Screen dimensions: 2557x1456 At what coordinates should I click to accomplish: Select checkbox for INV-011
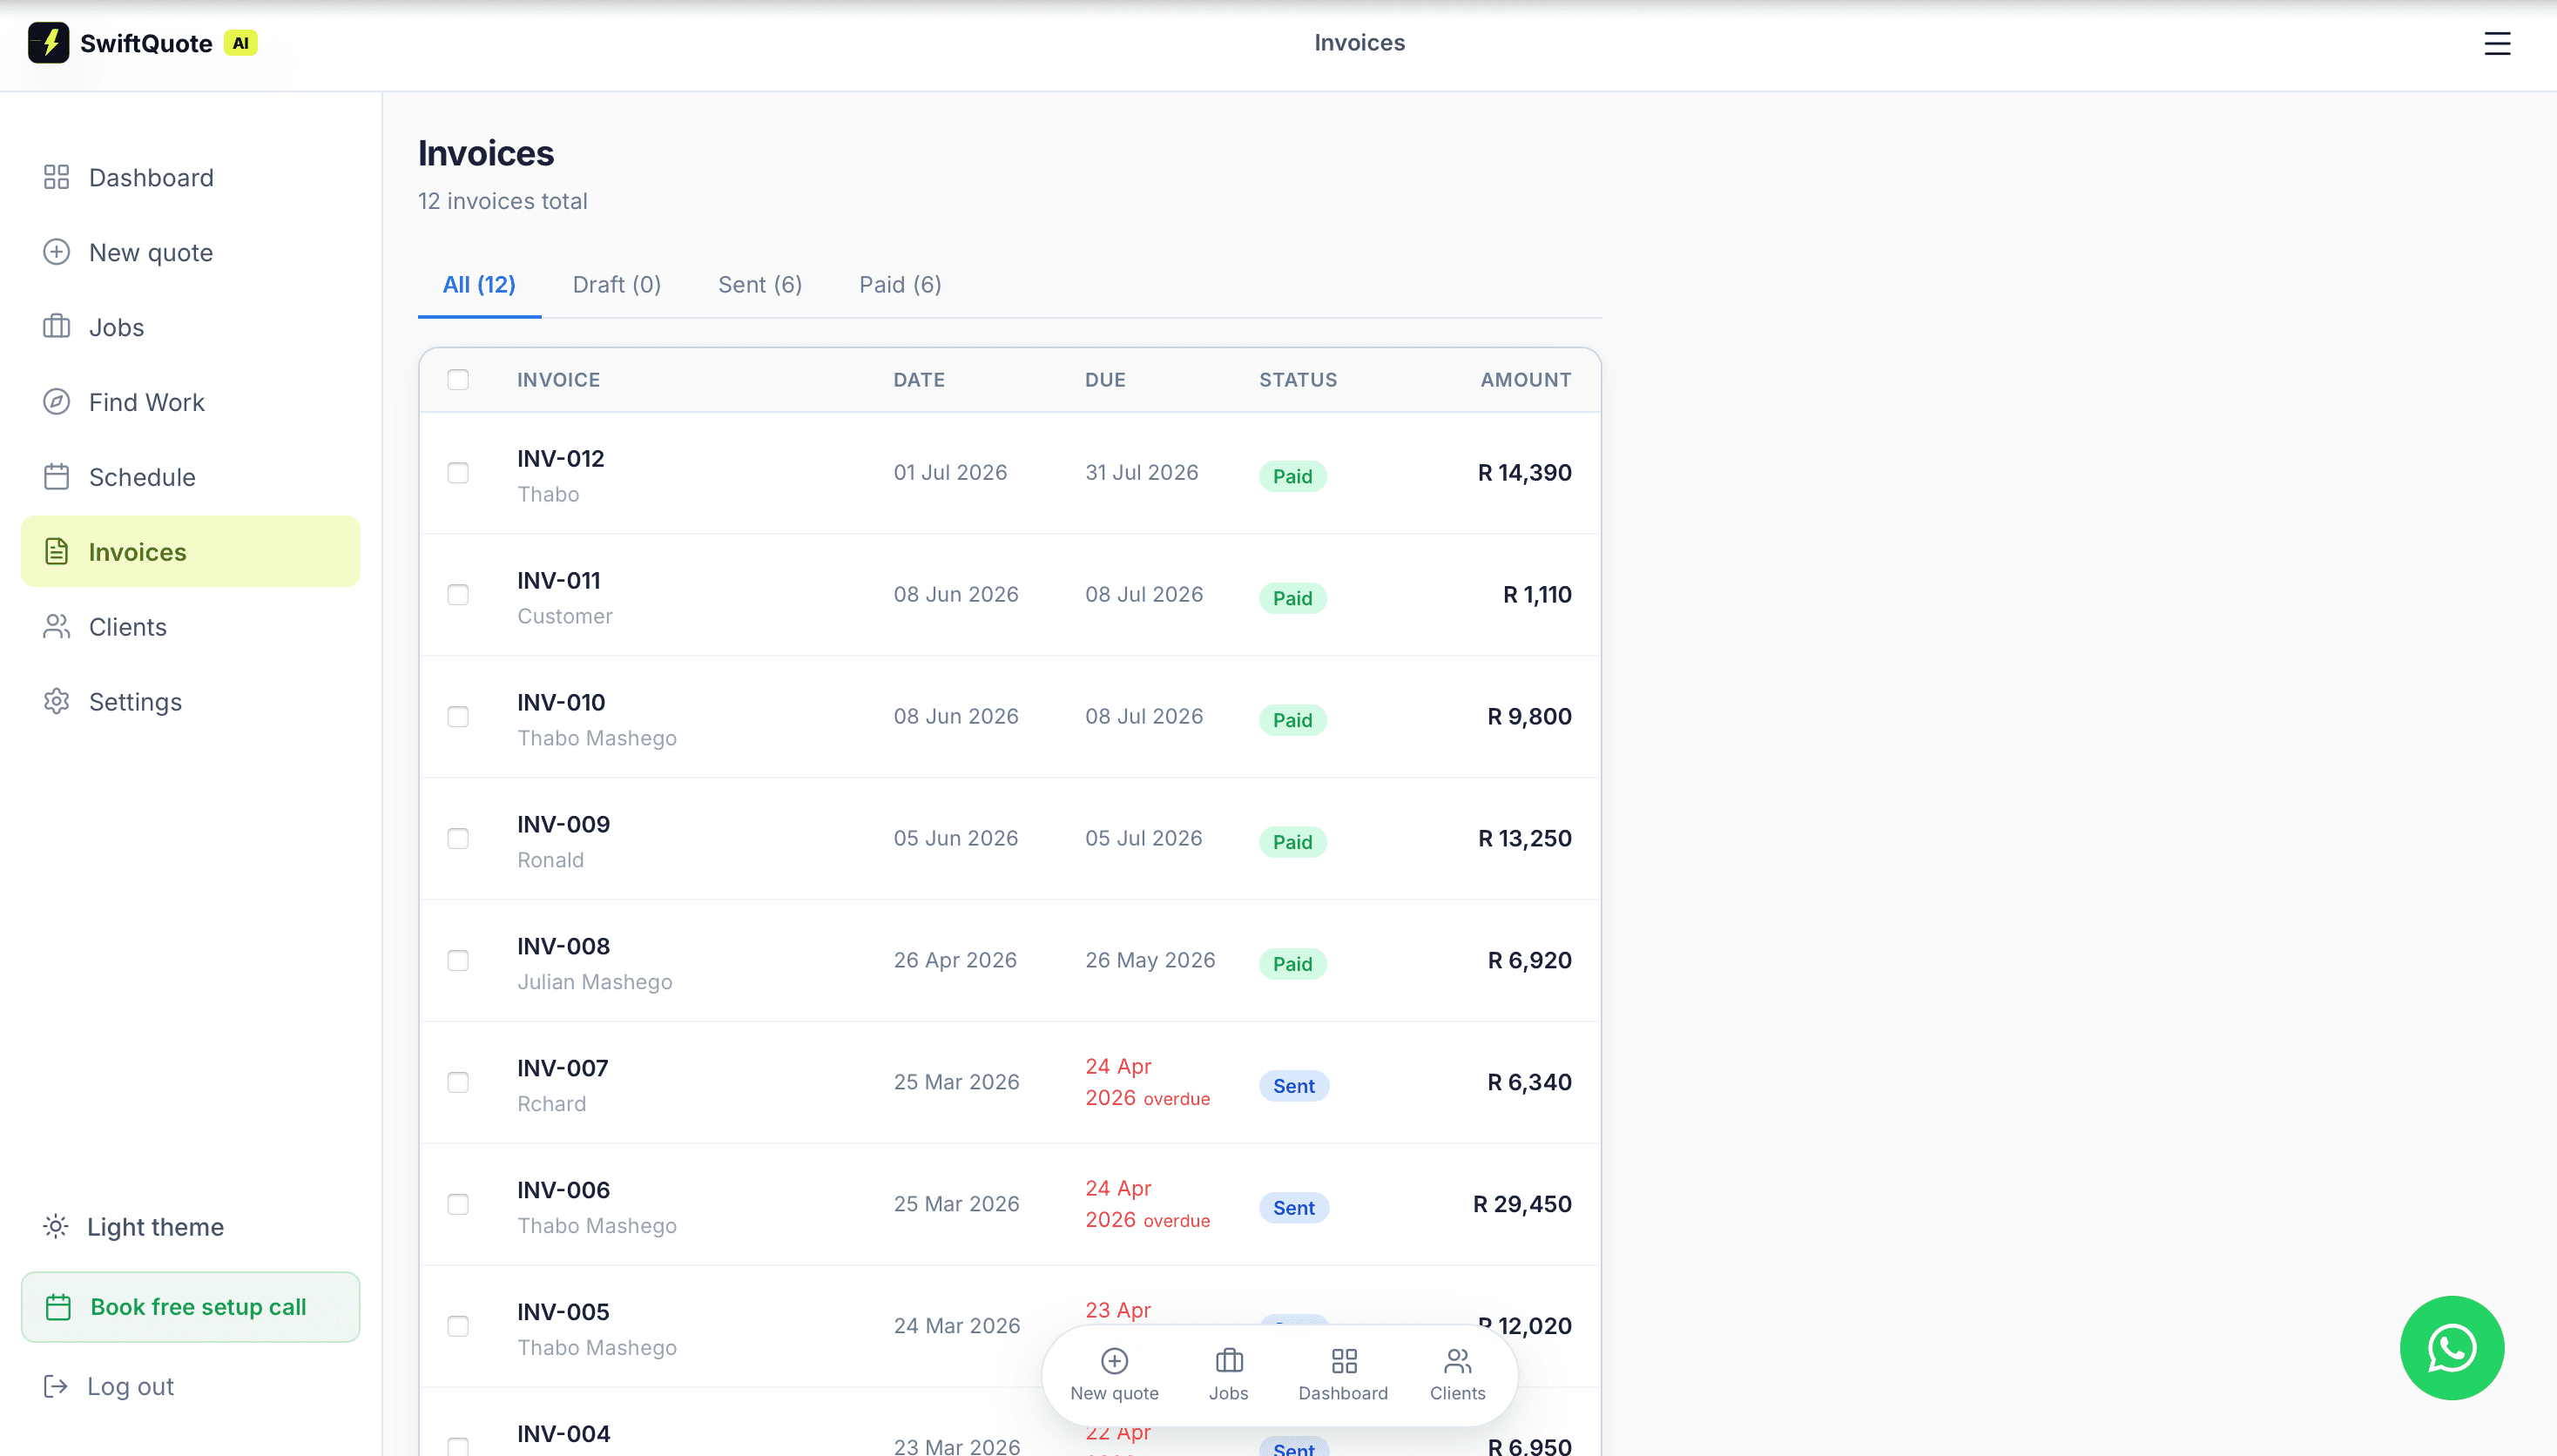click(x=458, y=595)
